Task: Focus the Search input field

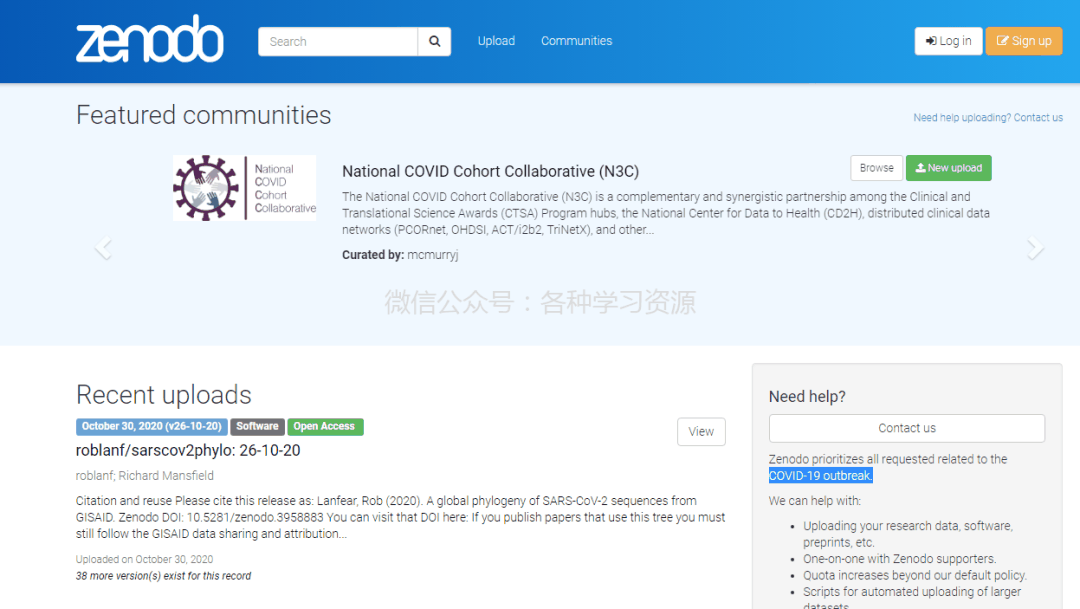Action: click(338, 41)
